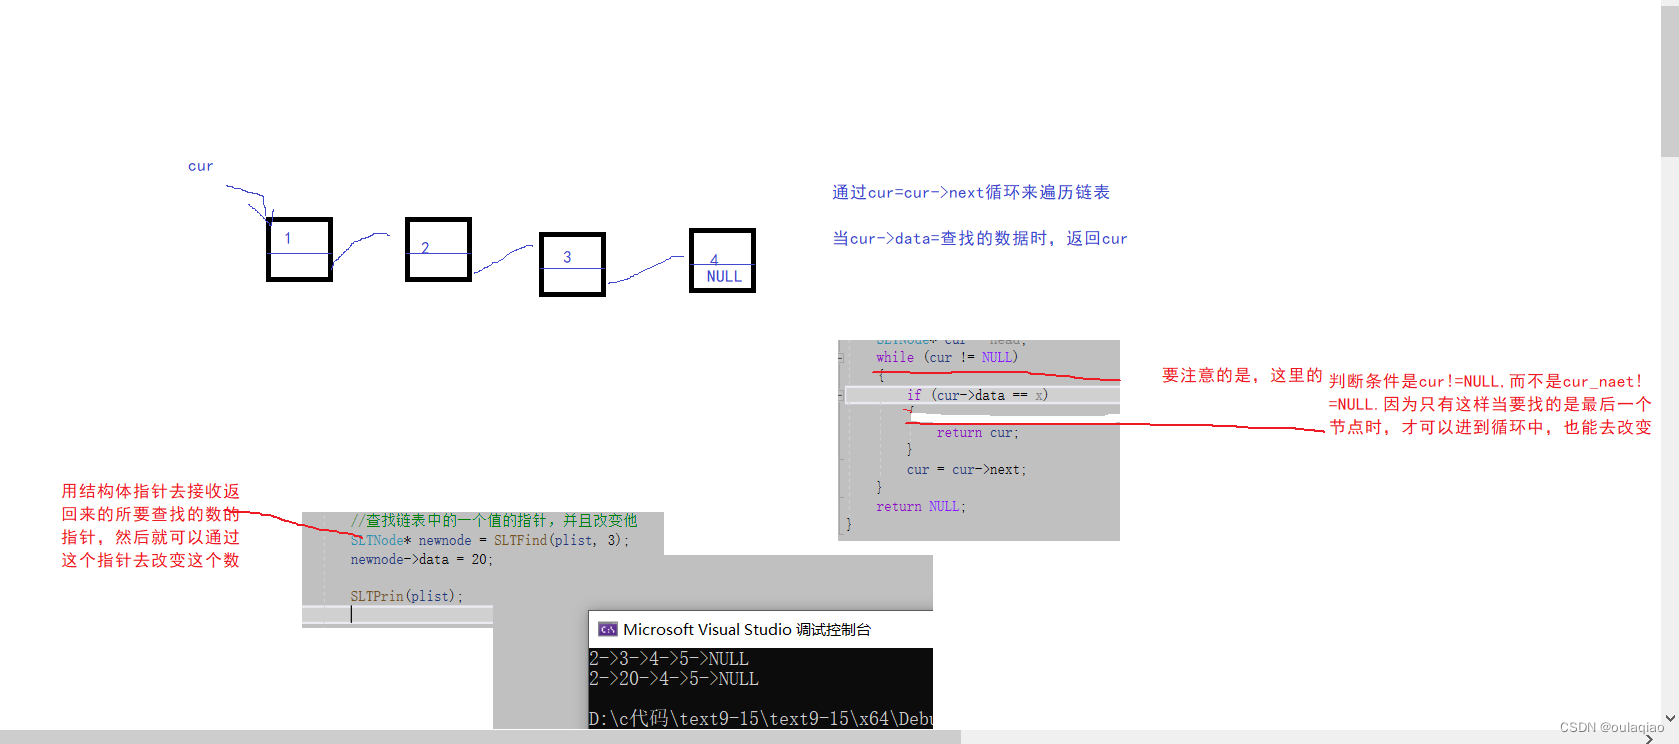Click the text '通过cur=cur->next循环来遍历链表'
This screenshot has height=744, width=1679.
971,192
